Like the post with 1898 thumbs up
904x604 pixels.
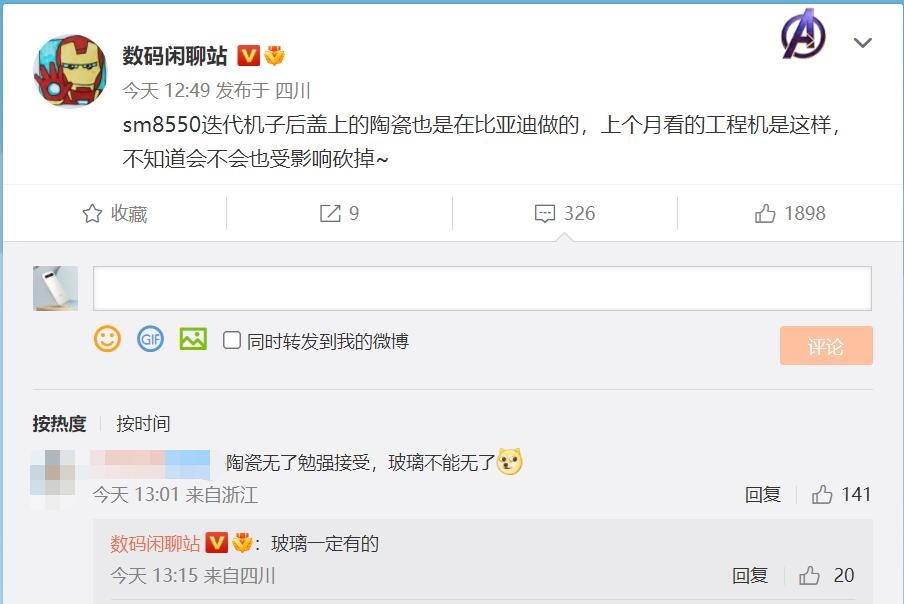tap(790, 213)
